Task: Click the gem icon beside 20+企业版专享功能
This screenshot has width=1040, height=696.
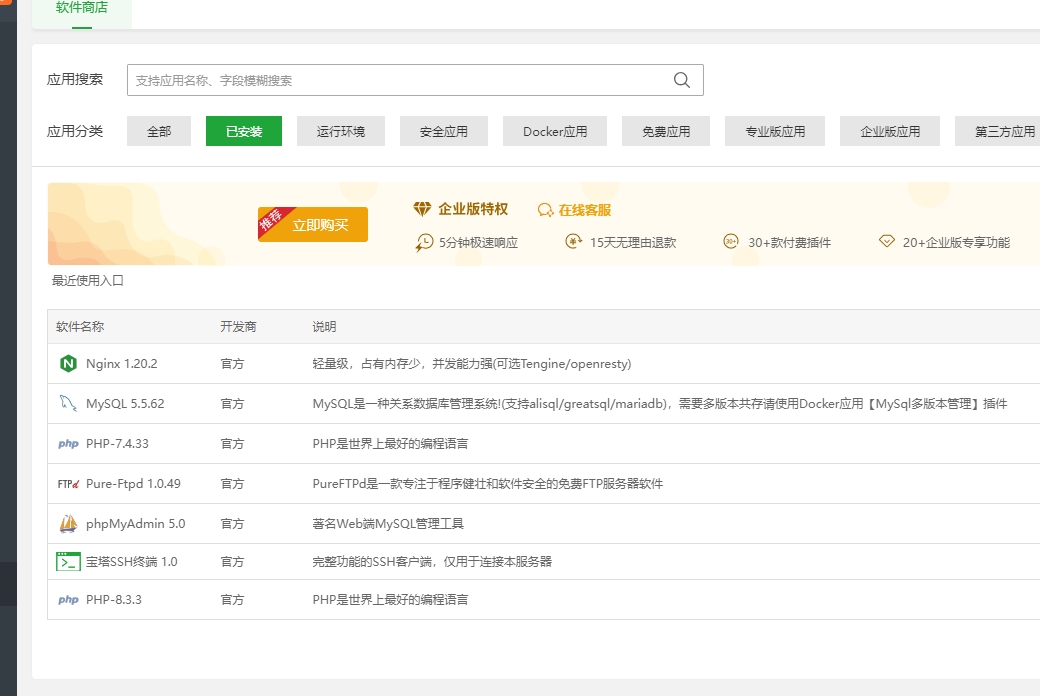Action: (887, 242)
